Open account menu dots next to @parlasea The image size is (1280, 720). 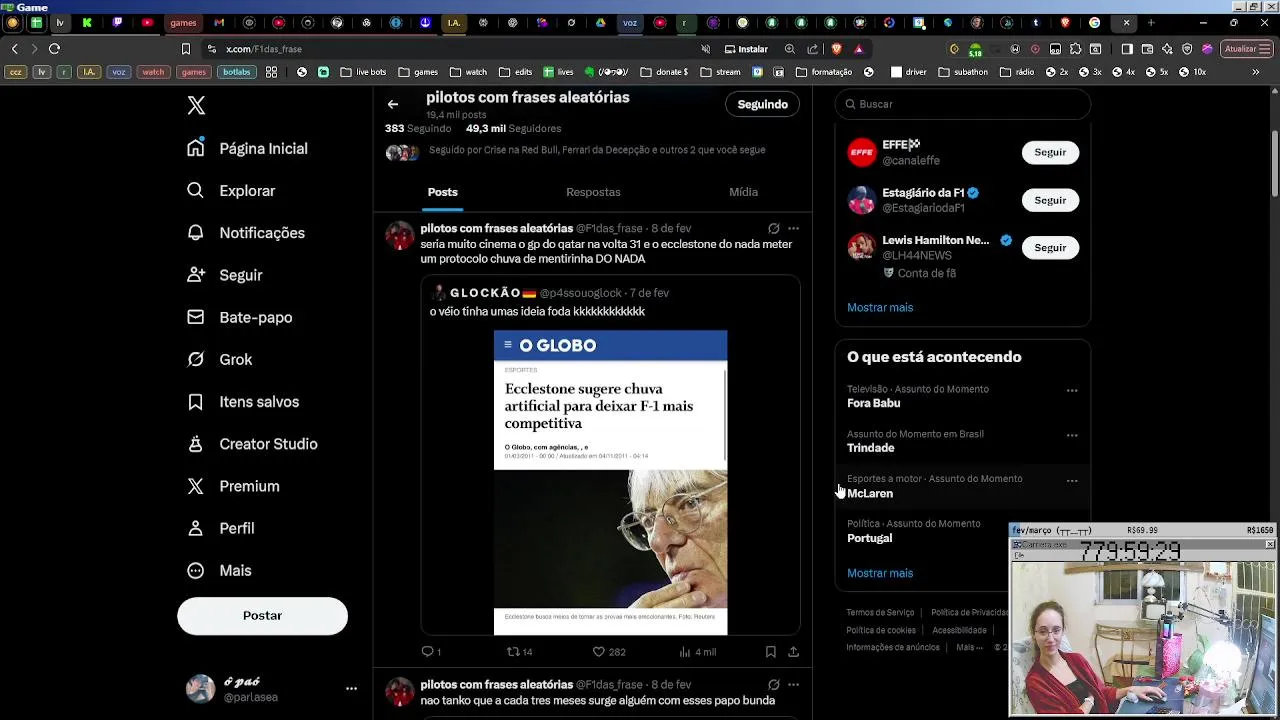click(351, 689)
